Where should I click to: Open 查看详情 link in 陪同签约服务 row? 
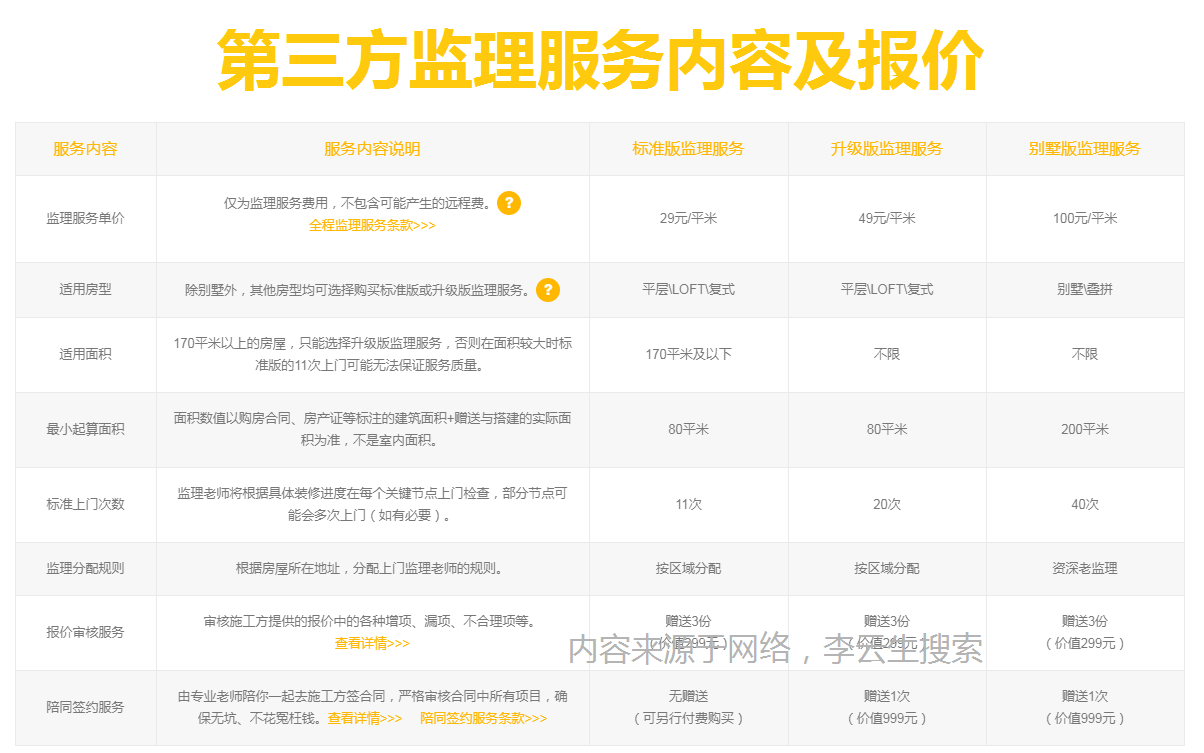click(x=364, y=718)
